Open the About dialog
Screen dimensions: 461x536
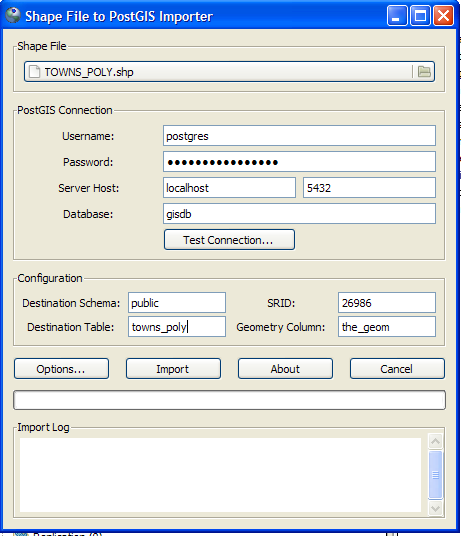tap(285, 369)
